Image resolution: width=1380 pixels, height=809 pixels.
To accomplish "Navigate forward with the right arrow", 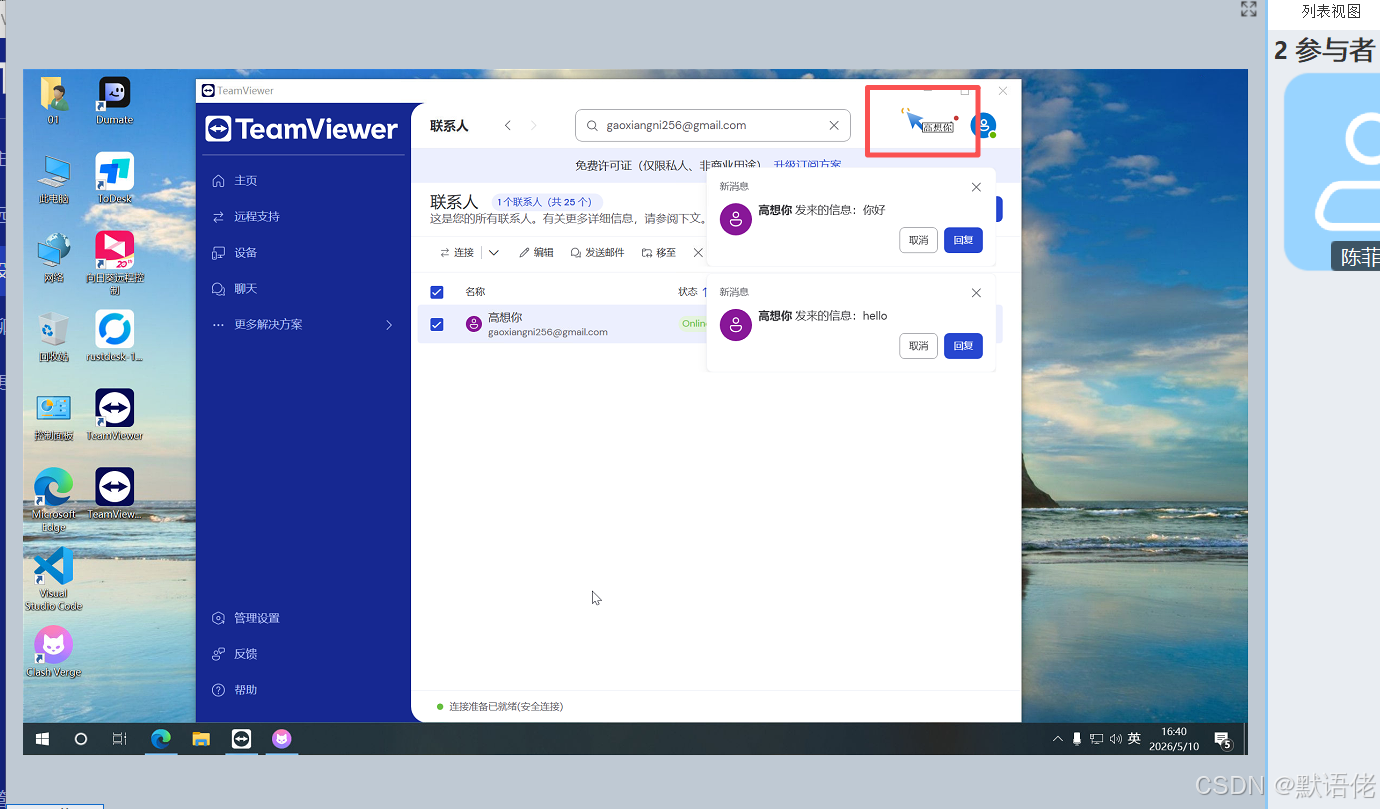I will (533, 126).
